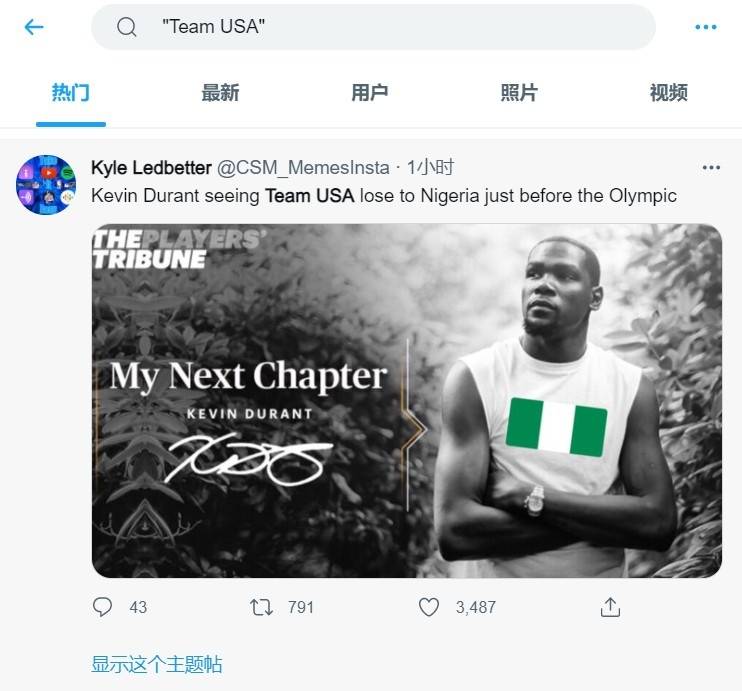
Task: Like the Kevin Durant tweet
Action: pyautogui.click(x=429, y=607)
